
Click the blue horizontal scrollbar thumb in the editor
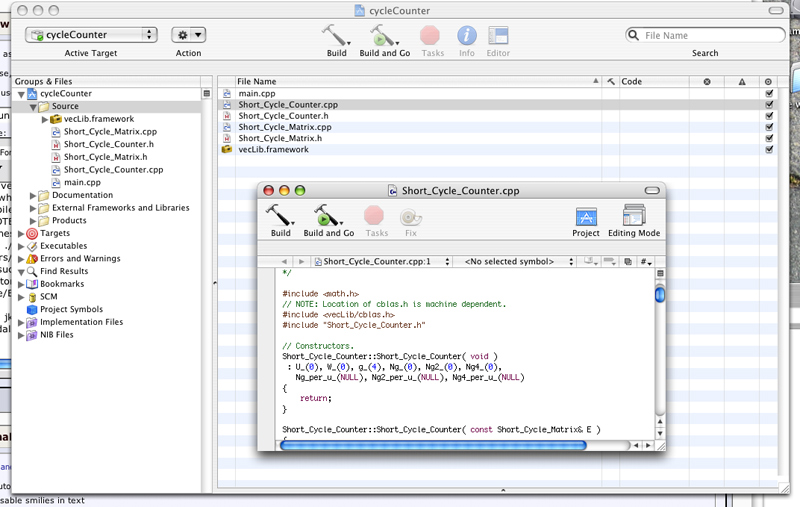[433, 445]
